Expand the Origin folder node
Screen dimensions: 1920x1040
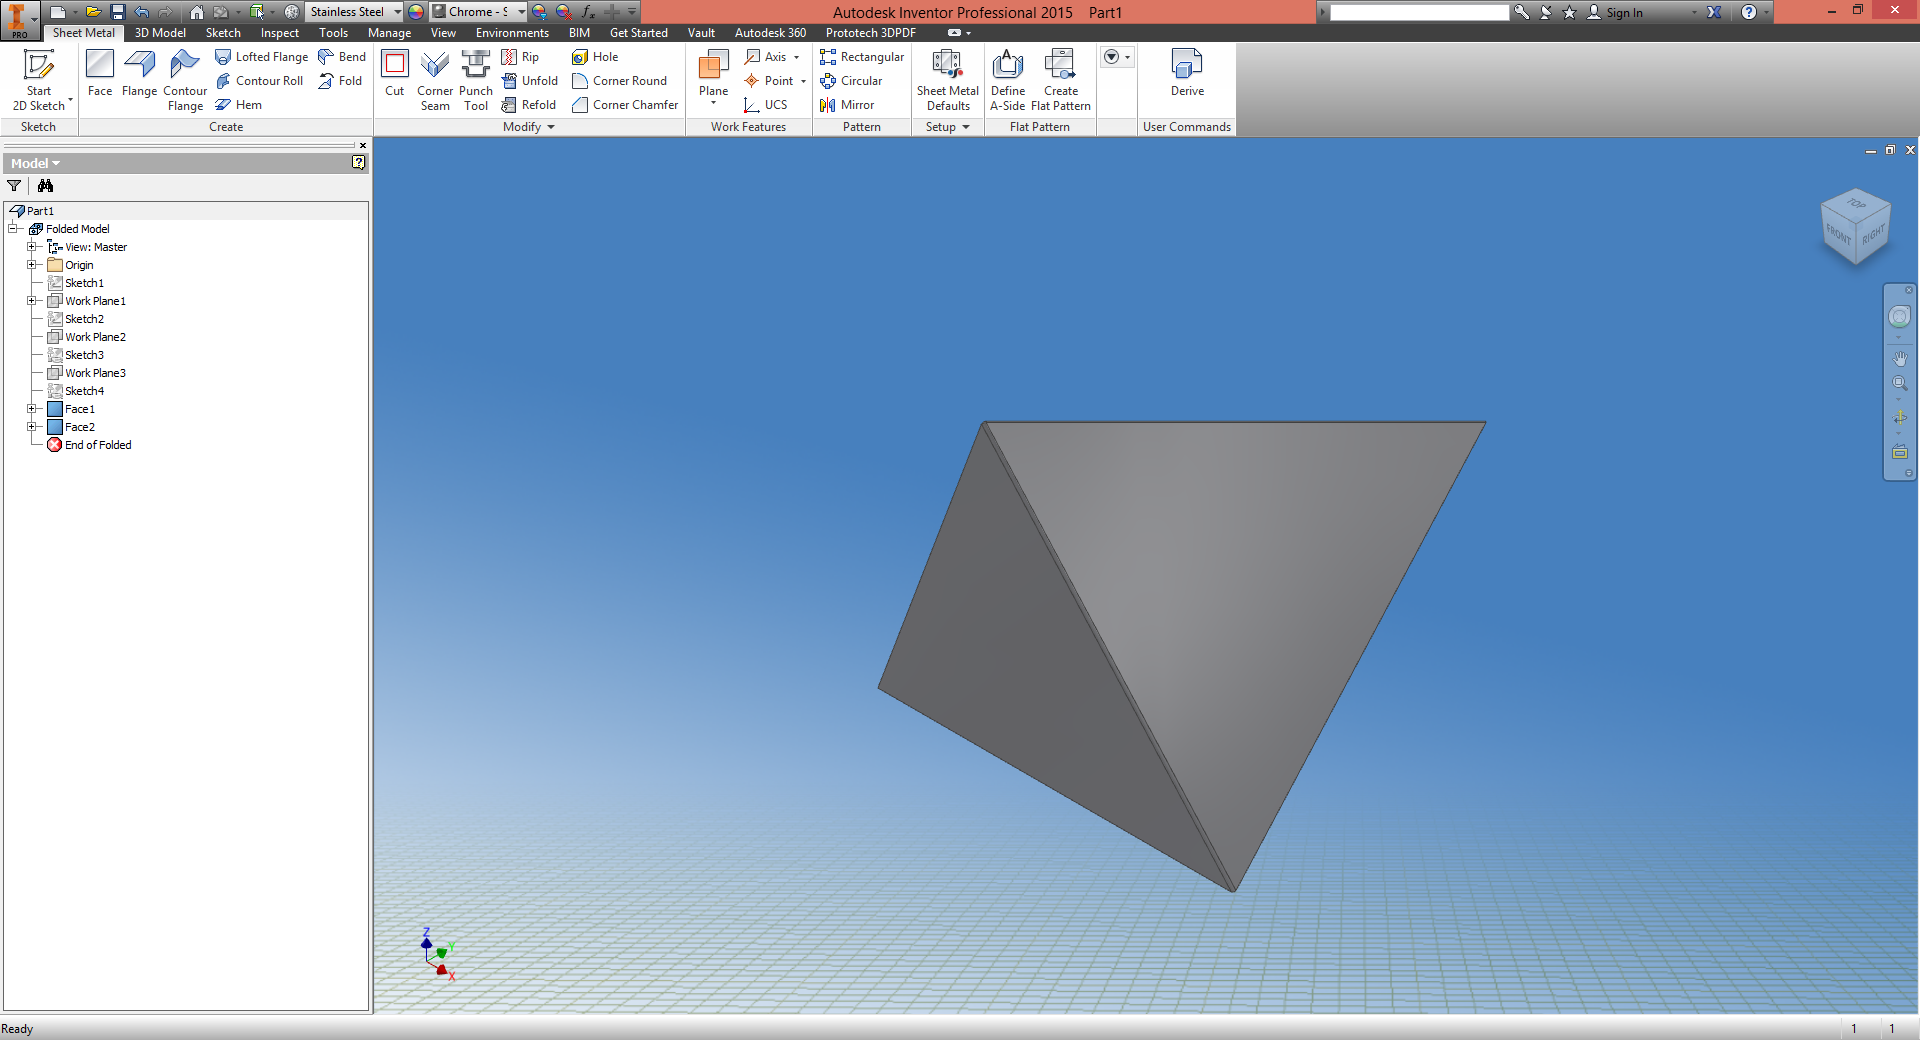pos(32,265)
